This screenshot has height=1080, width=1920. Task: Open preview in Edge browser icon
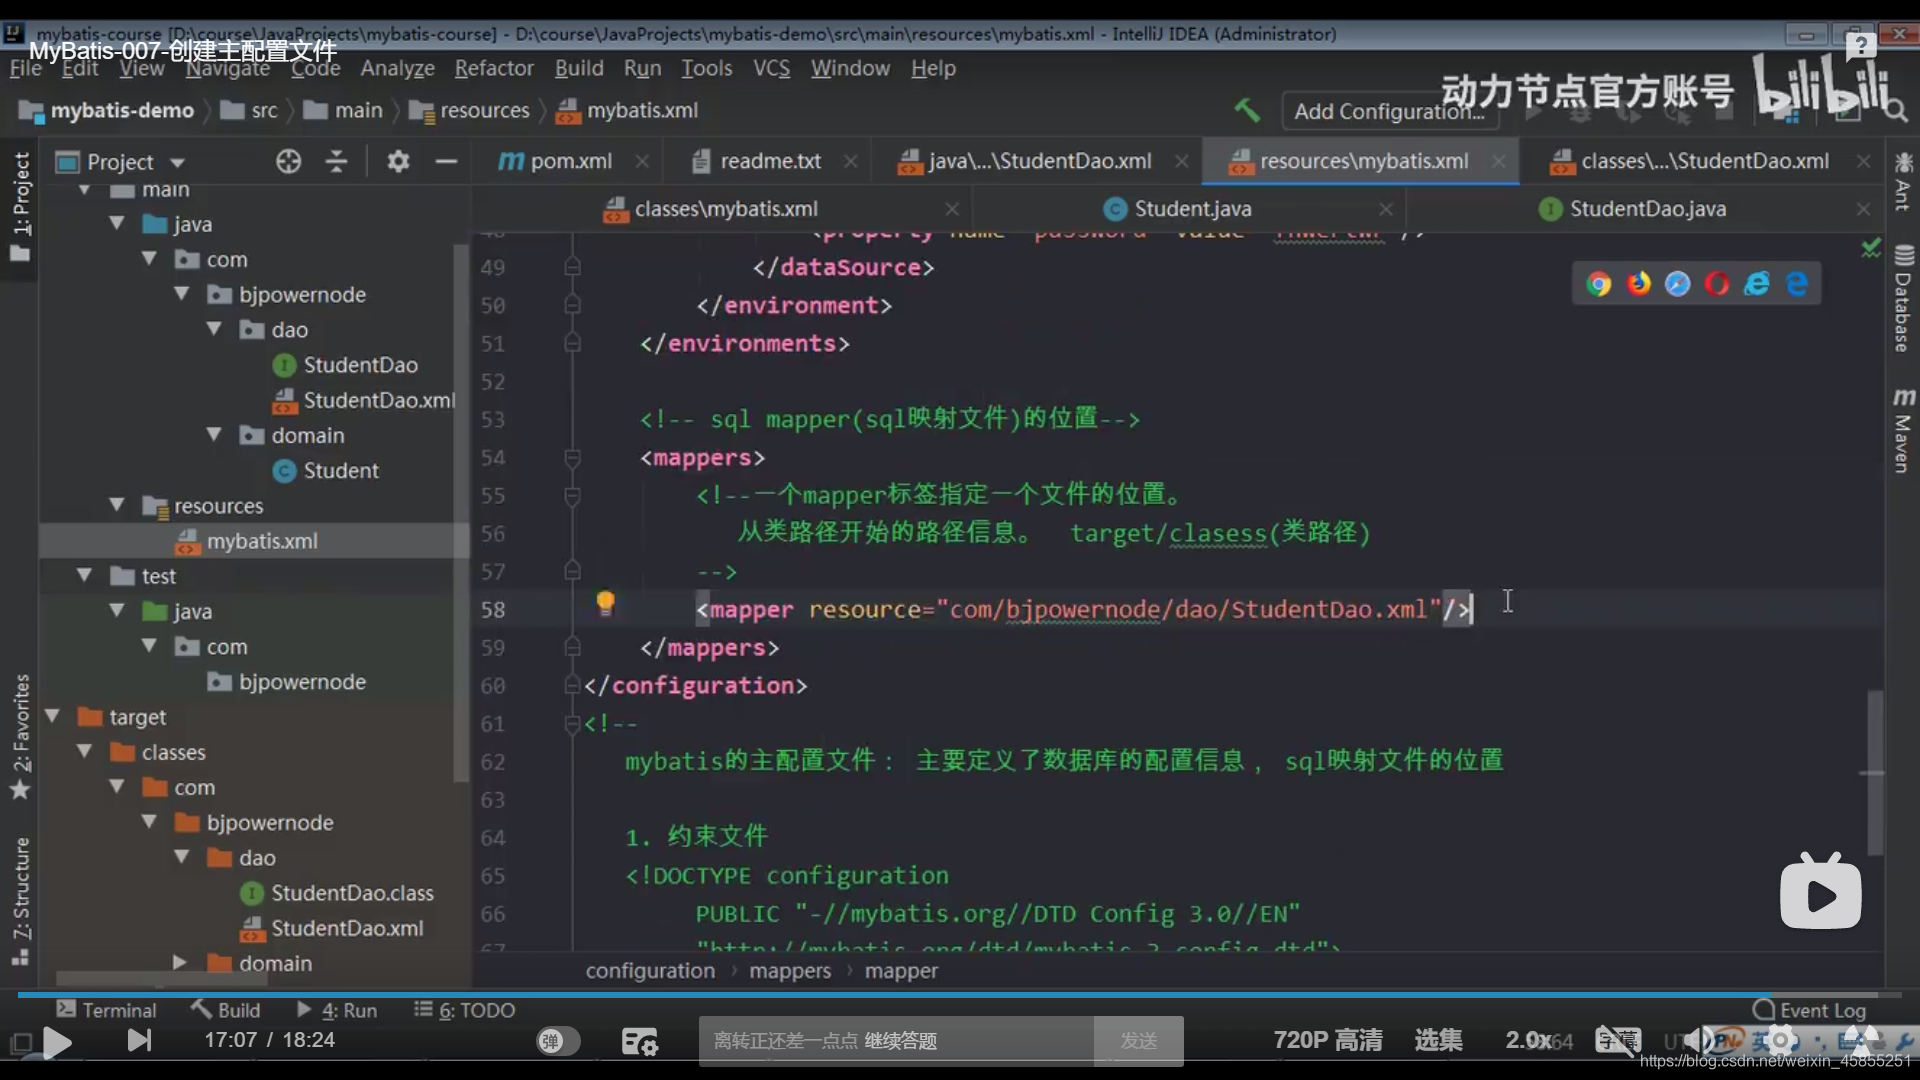coord(1797,284)
